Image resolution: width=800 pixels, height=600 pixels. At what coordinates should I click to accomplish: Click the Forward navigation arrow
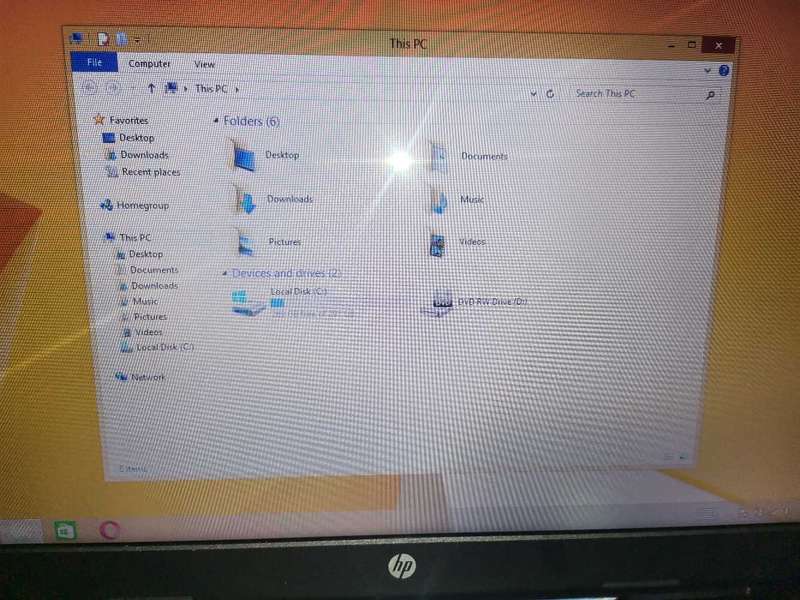click(x=112, y=88)
